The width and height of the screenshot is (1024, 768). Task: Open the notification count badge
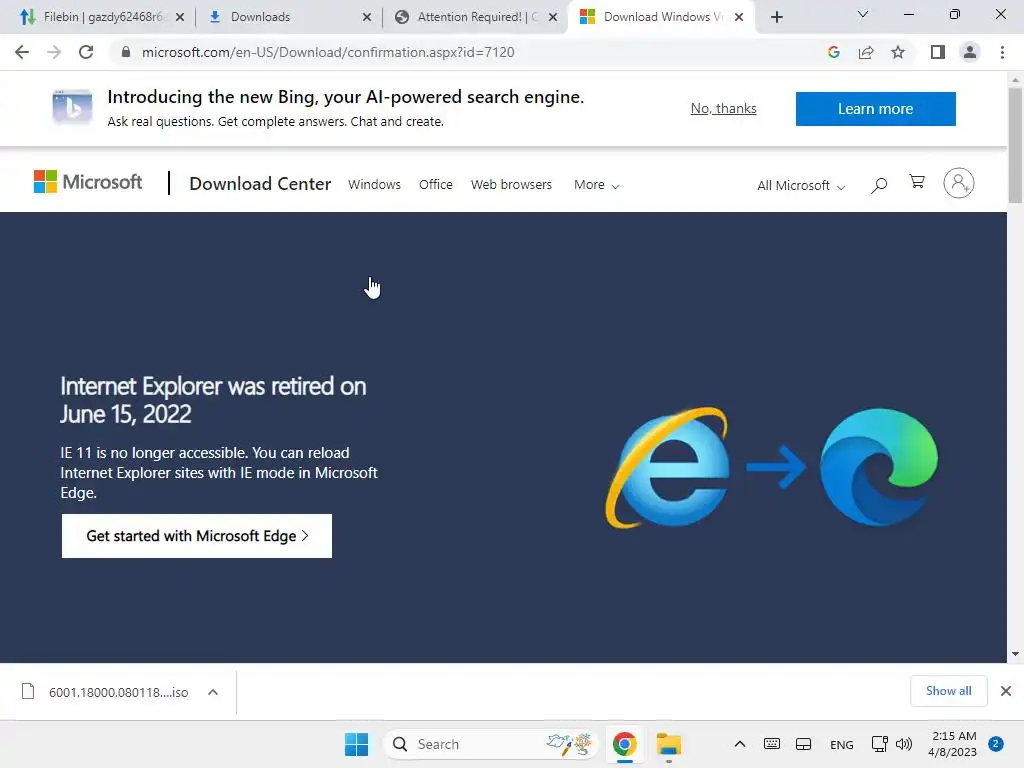pyautogui.click(x=996, y=744)
